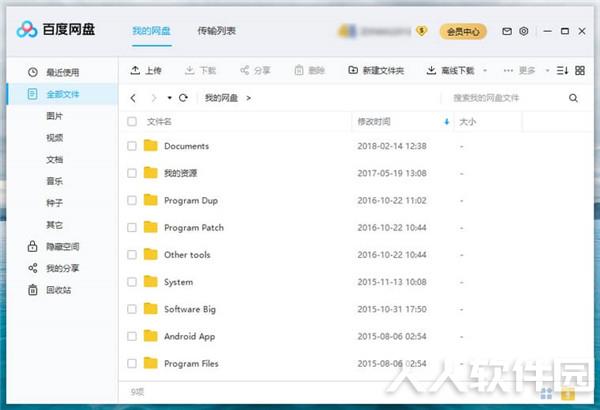Image resolution: width=600 pixels, height=410 pixels.
Task: Select 文档 category in the sidebar
Action: (54, 159)
